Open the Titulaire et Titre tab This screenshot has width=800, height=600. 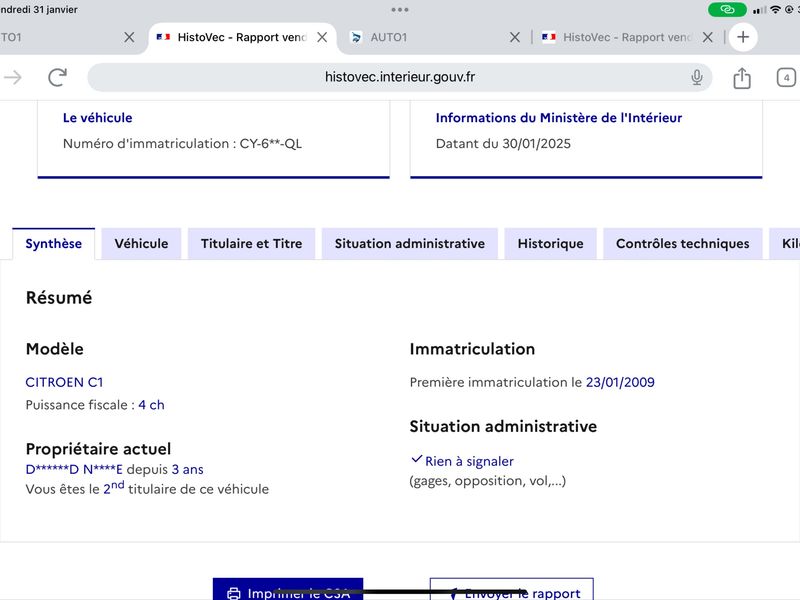tap(252, 244)
